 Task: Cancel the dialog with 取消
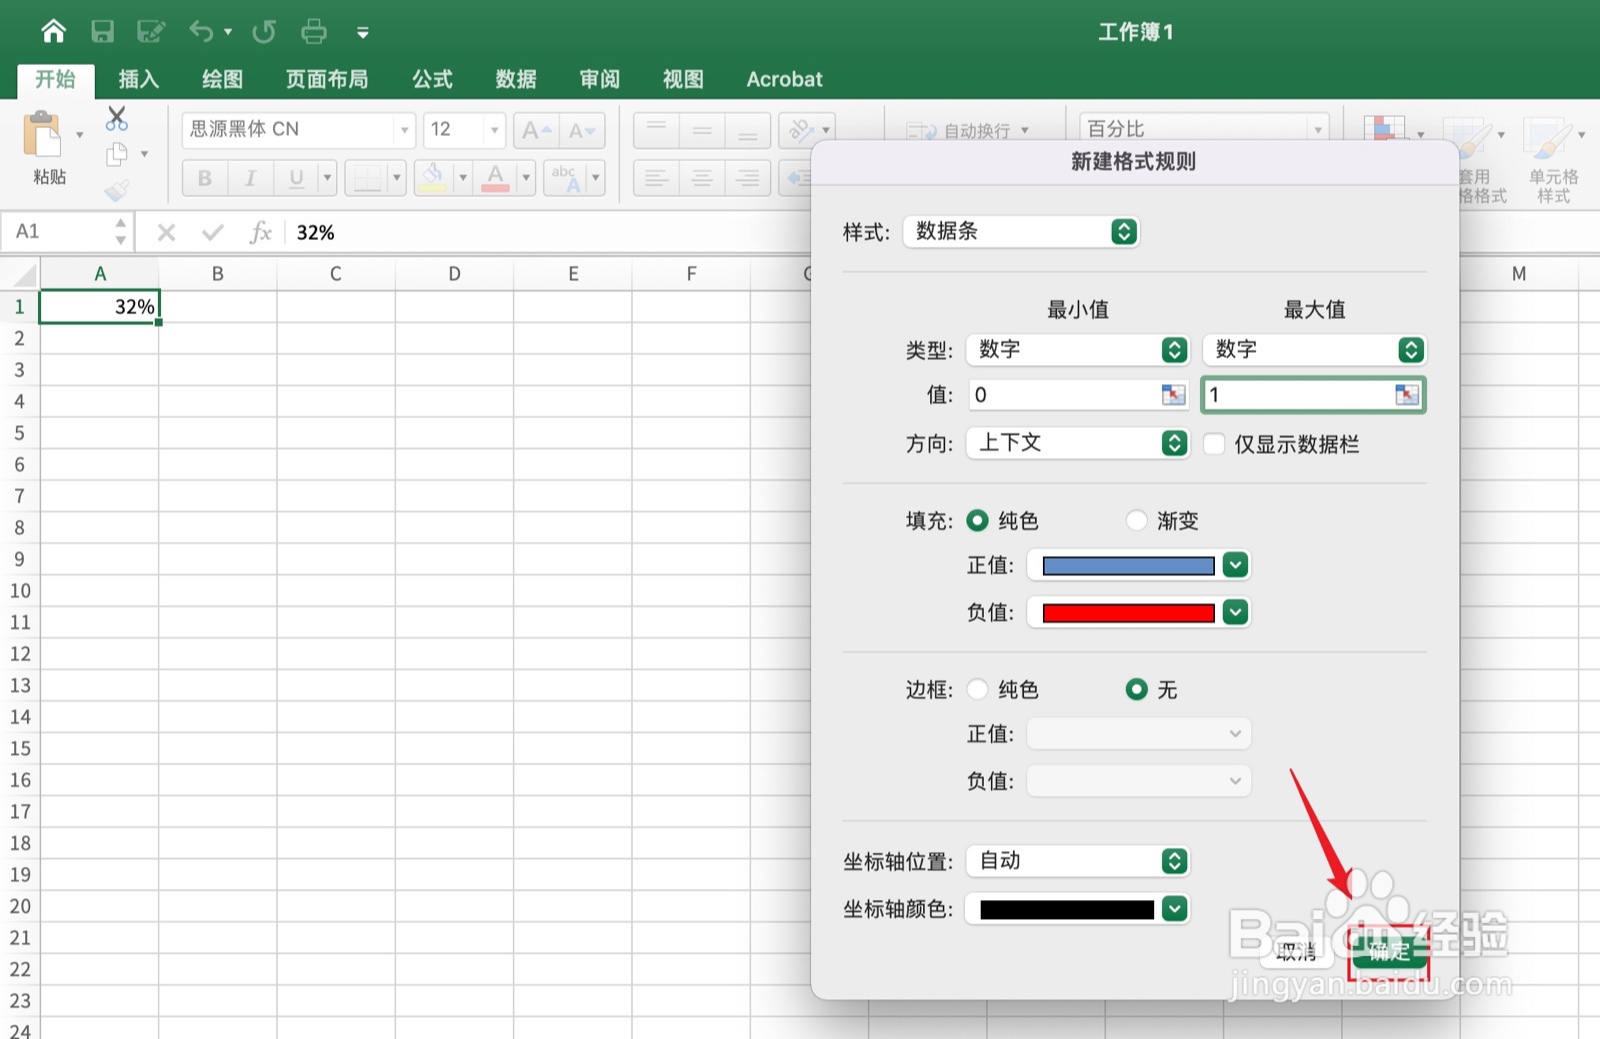(x=1297, y=953)
